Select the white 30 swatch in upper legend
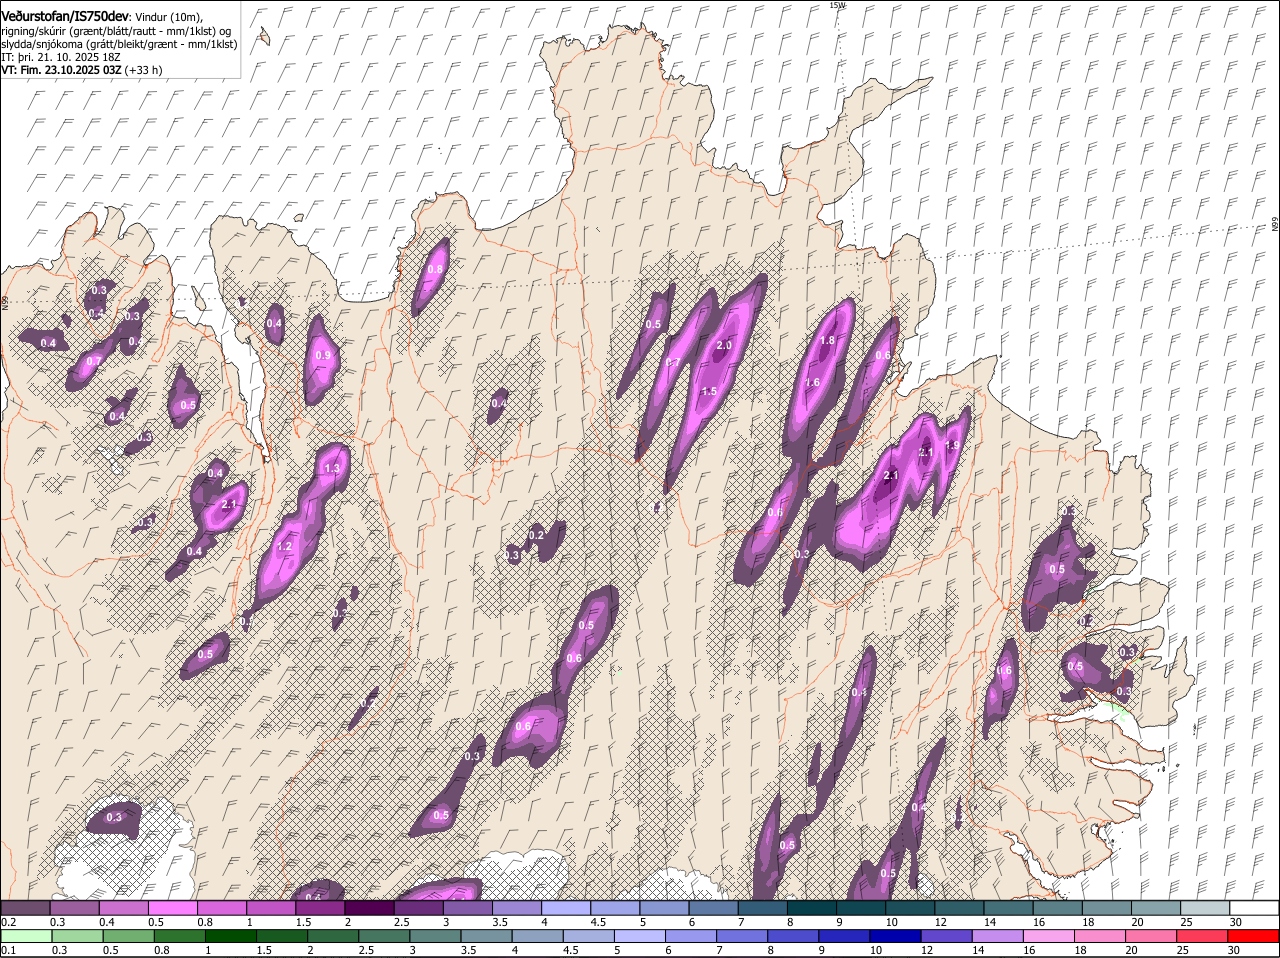Viewport: 1280px width, 958px height. [1254, 908]
